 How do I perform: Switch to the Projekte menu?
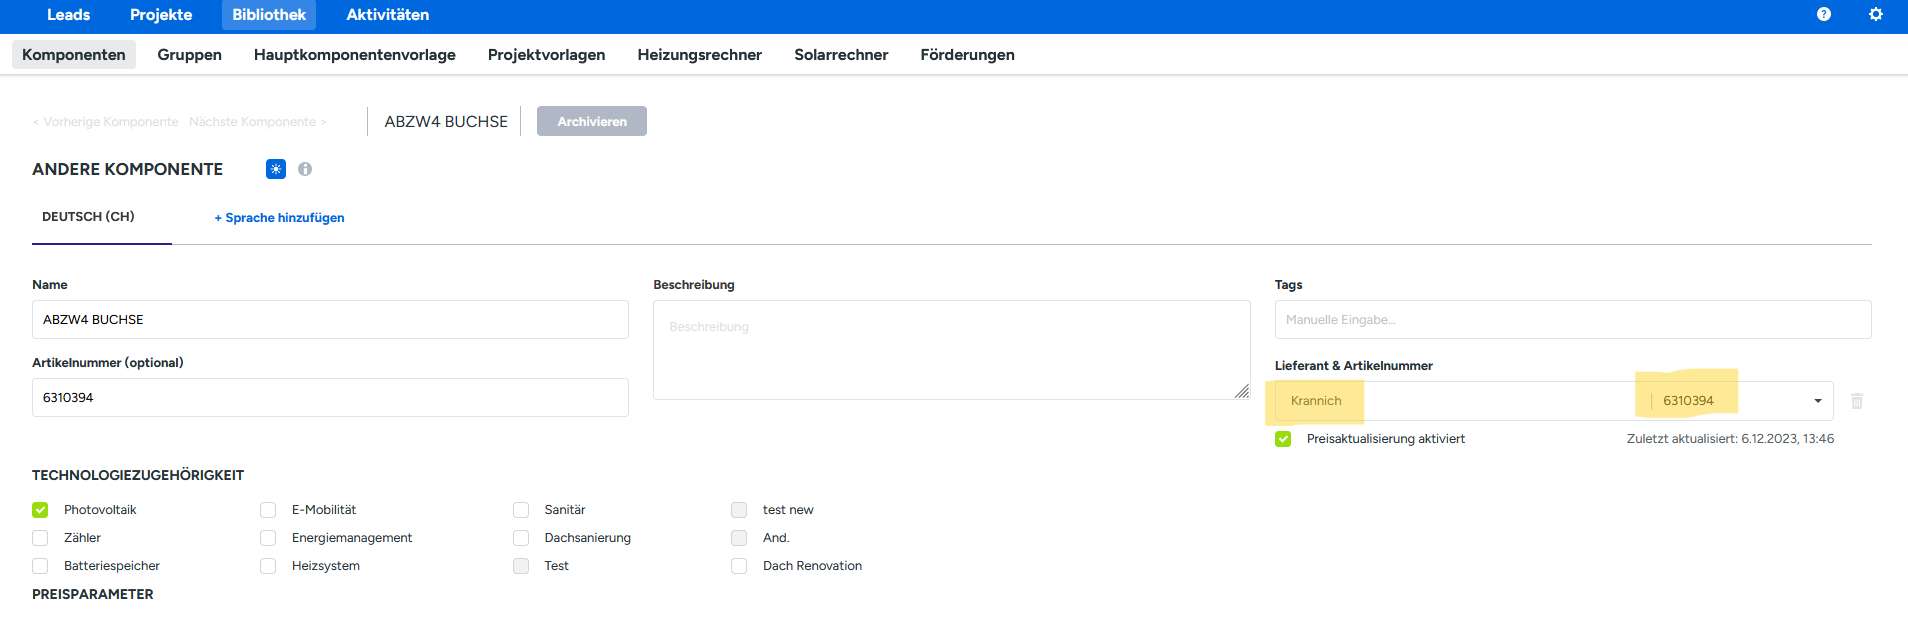(x=161, y=15)
